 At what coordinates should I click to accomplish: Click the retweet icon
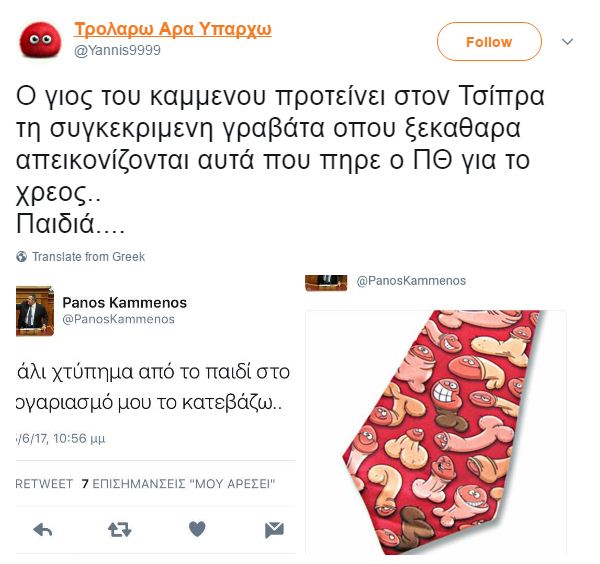click(x=120, y=530)
